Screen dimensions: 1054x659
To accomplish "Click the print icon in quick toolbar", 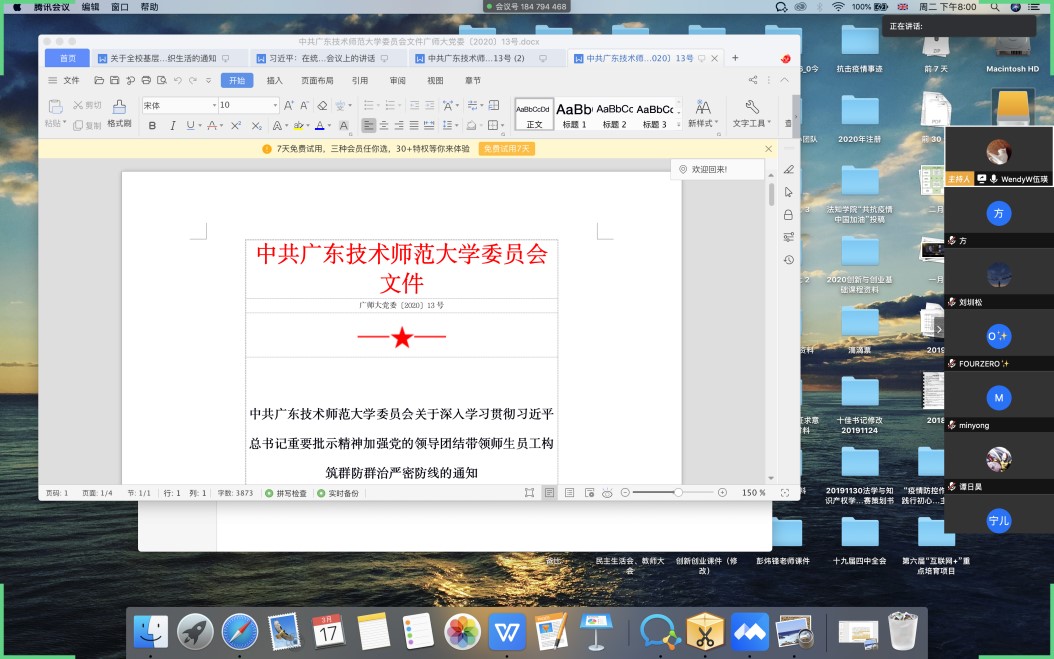I will pos(146,81).
